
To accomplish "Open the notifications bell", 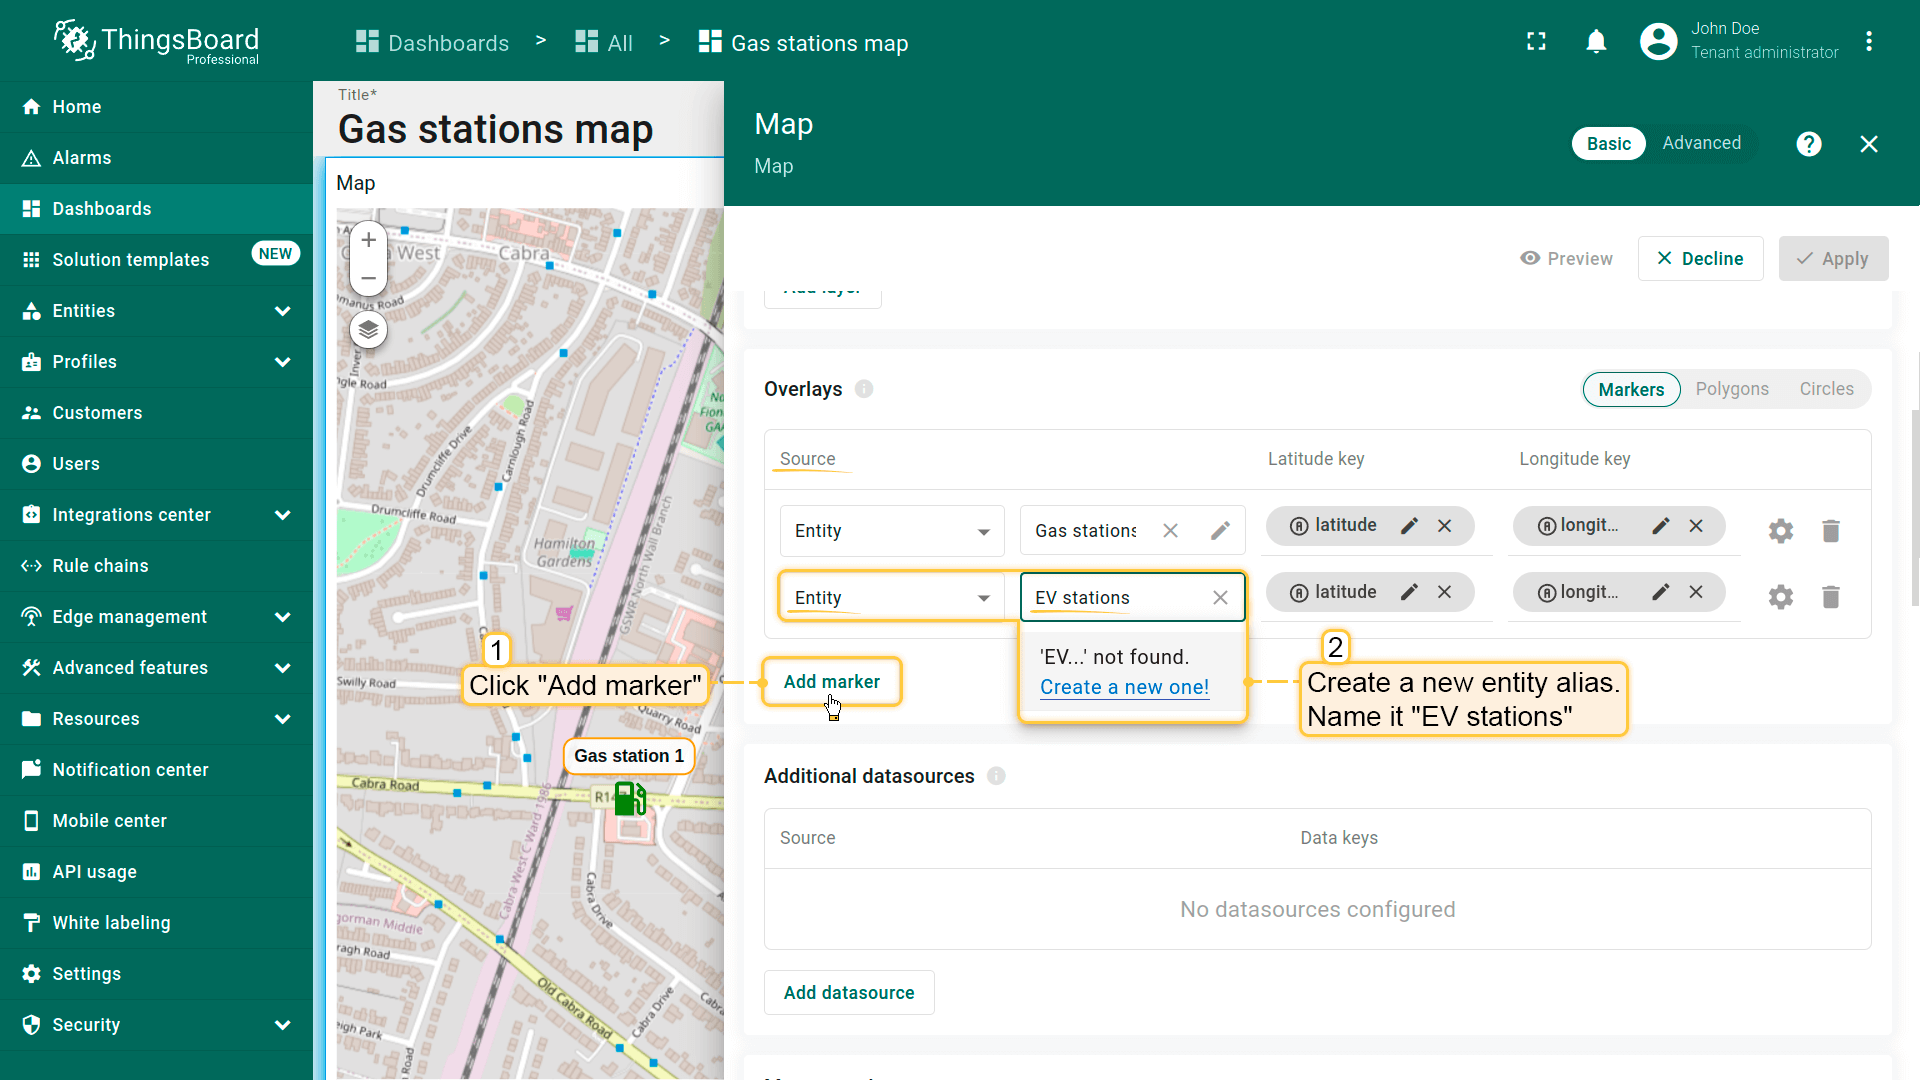I will [x=1596, y=42].
